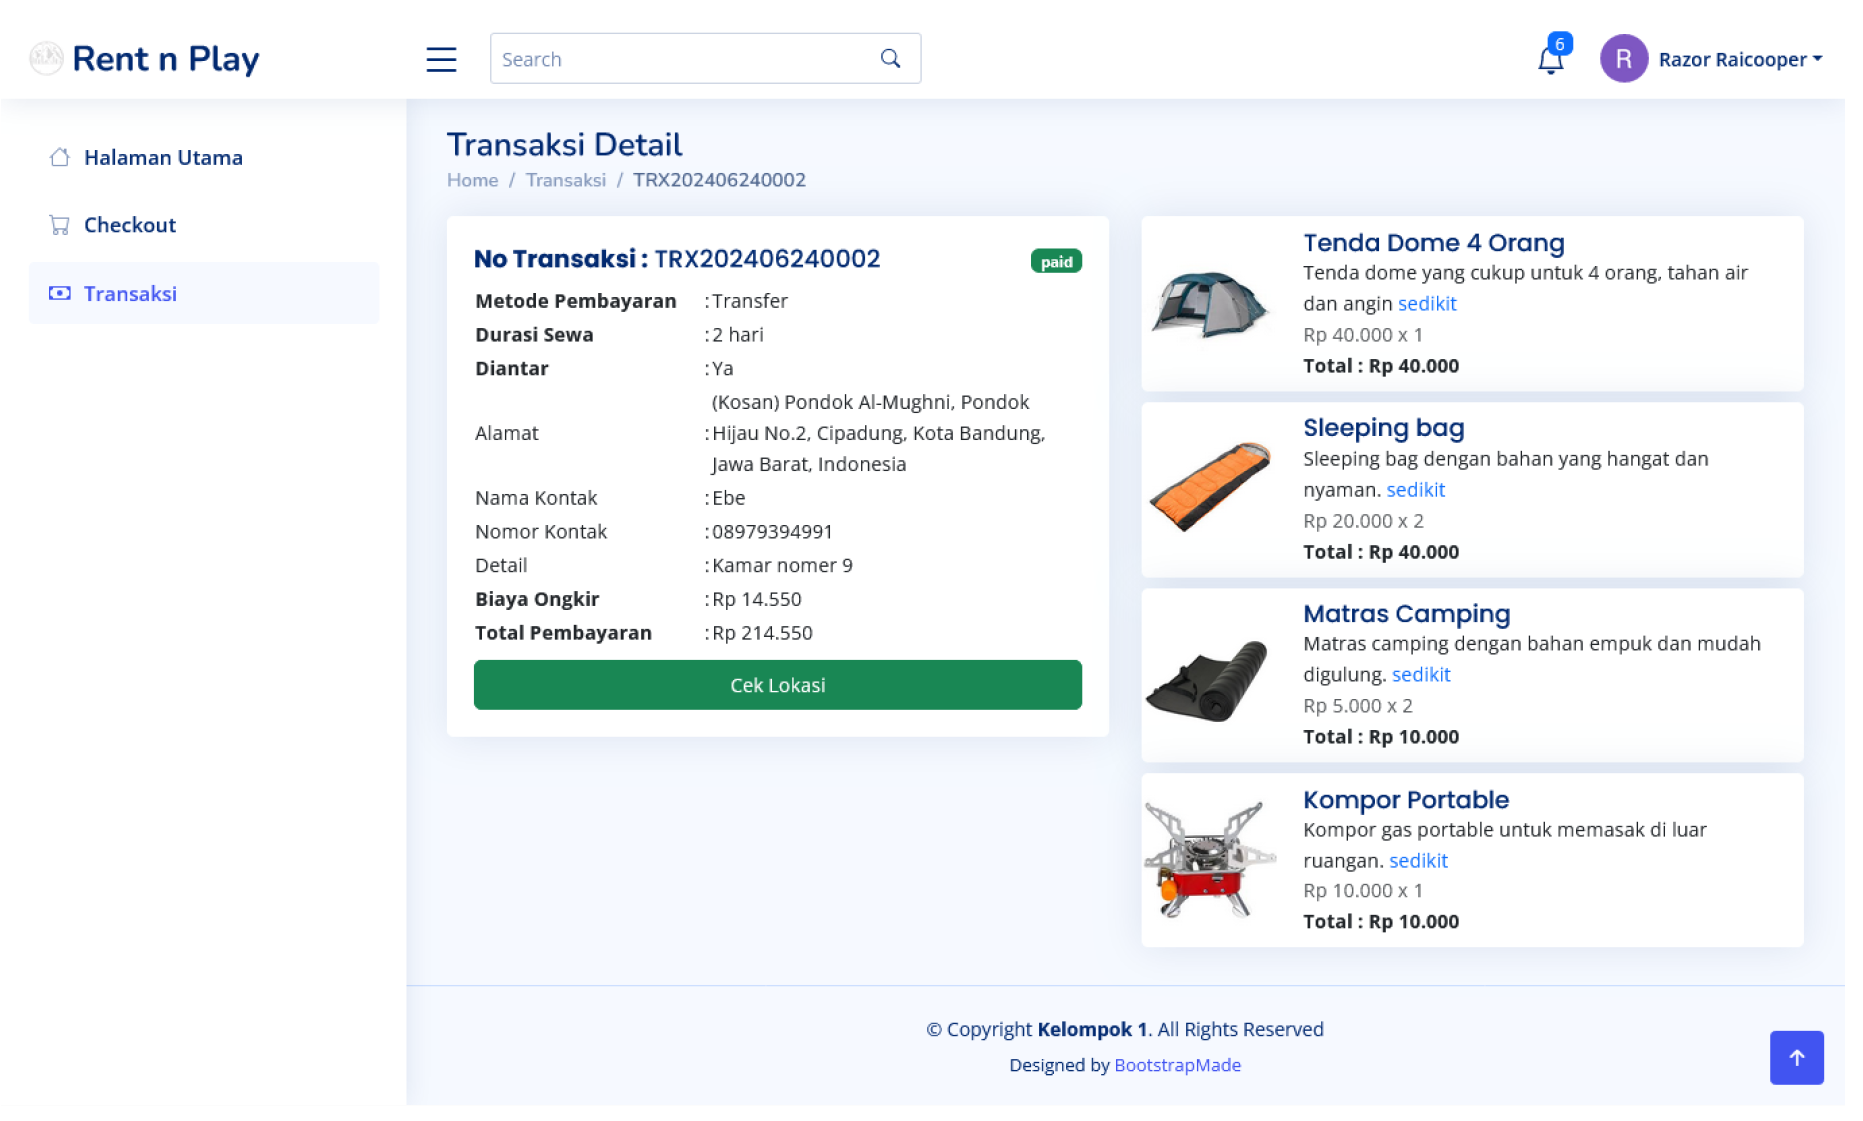Screen dimensions: 1863x1121
Task: Expand the Sleeping bag description via sedikit
Action: tap(1415, 489)
